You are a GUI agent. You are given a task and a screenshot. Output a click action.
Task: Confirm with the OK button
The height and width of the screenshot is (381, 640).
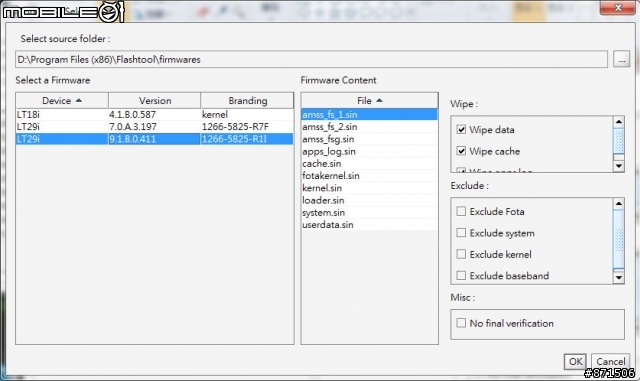pyautogui.click(x=576, y=361)
